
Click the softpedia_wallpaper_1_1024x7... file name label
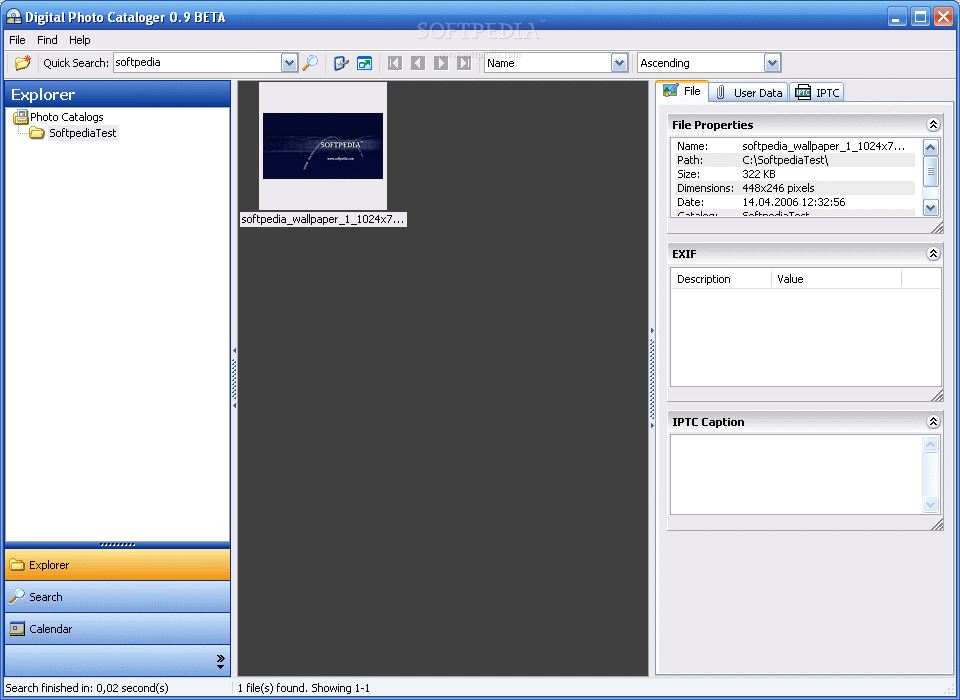click(x=323, y=219)
